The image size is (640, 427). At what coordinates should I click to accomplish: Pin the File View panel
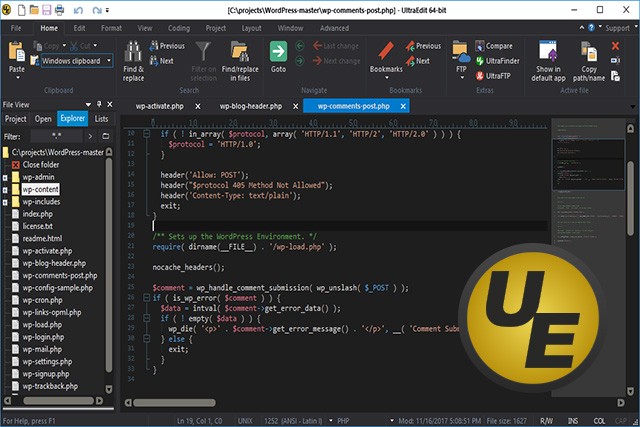click(x=99, y=105)
